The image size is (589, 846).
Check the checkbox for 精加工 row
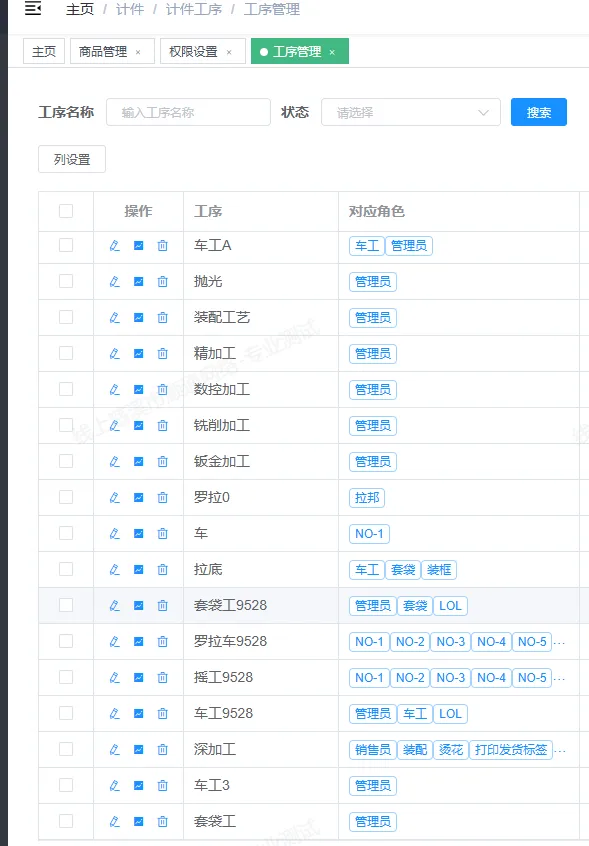click(66, 353)
